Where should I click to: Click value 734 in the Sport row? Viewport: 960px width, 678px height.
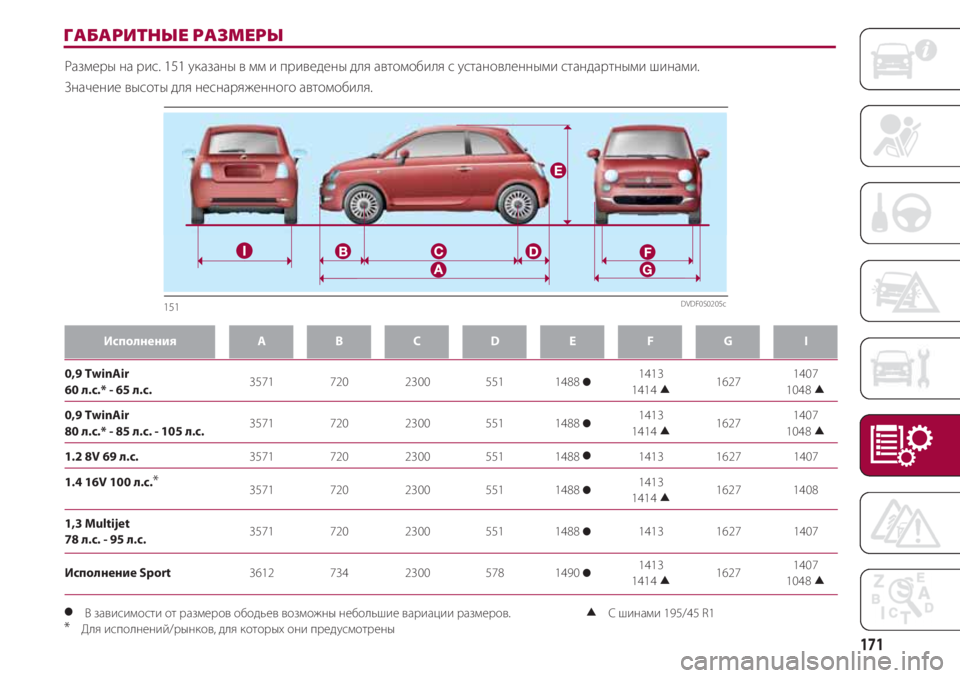click(339, 573)
